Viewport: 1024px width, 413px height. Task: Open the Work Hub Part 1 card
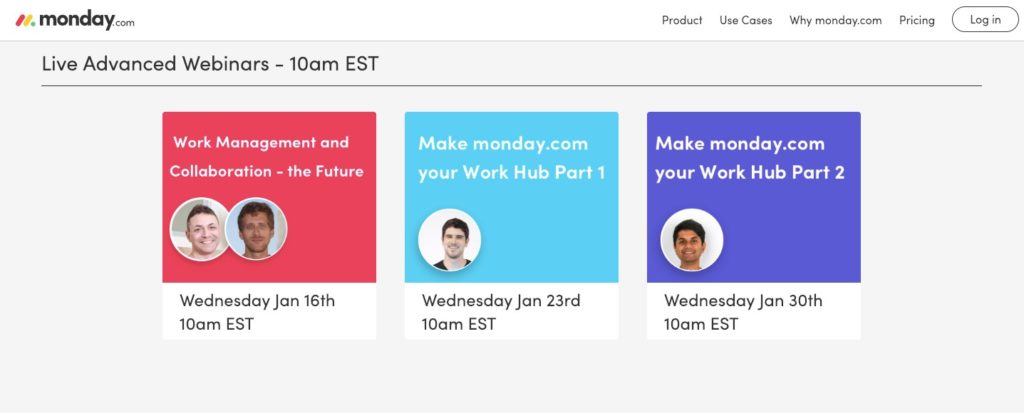(x=511, y=225)
